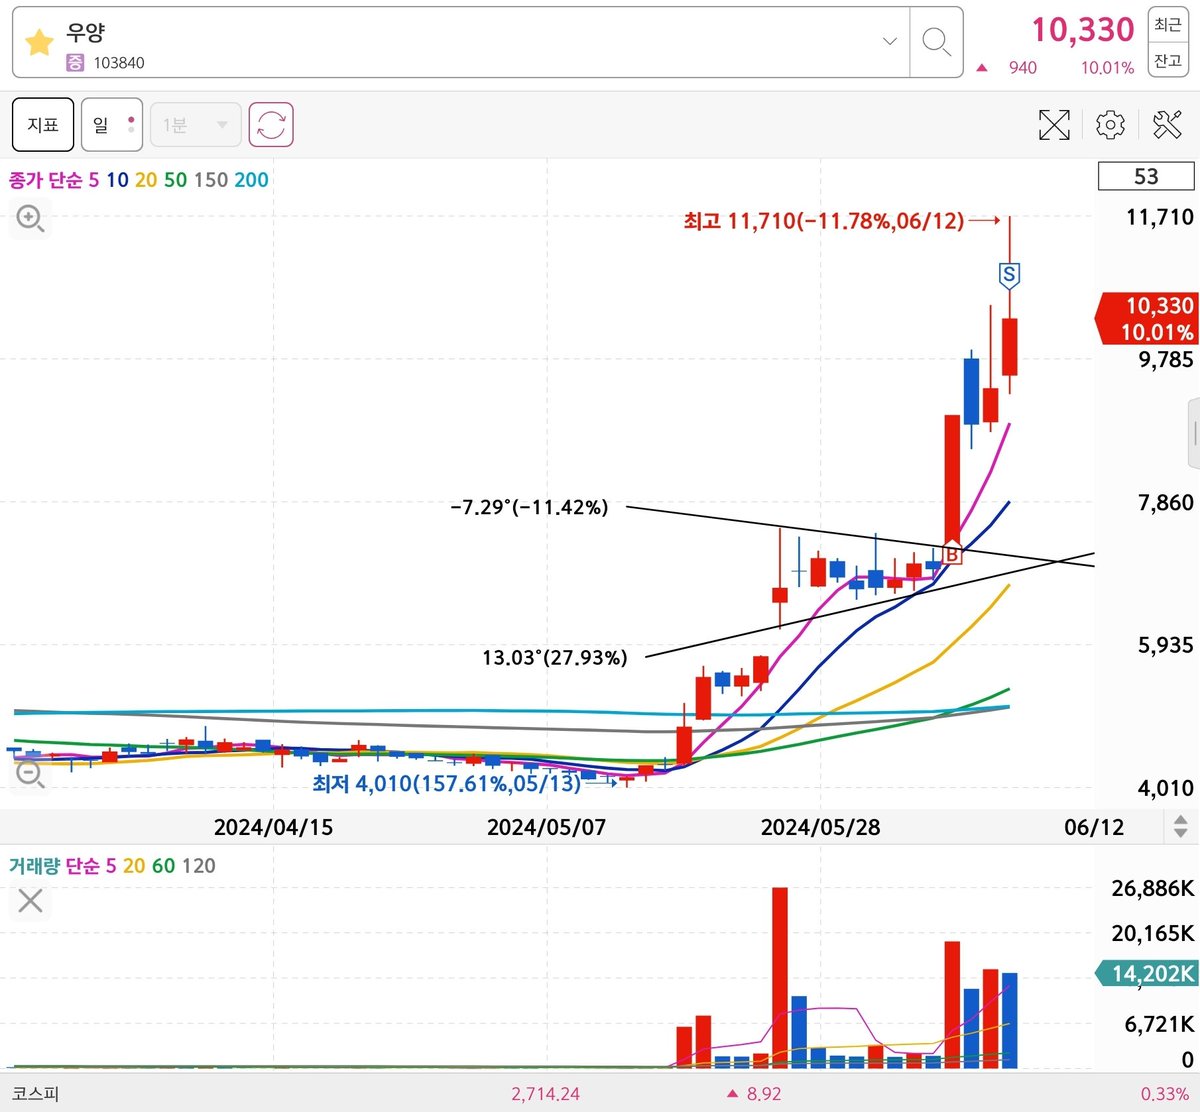1200x1112 pixels.
Task: Open the 지표 indicators button
Action: pyautogui.click(x=43, y=125)
